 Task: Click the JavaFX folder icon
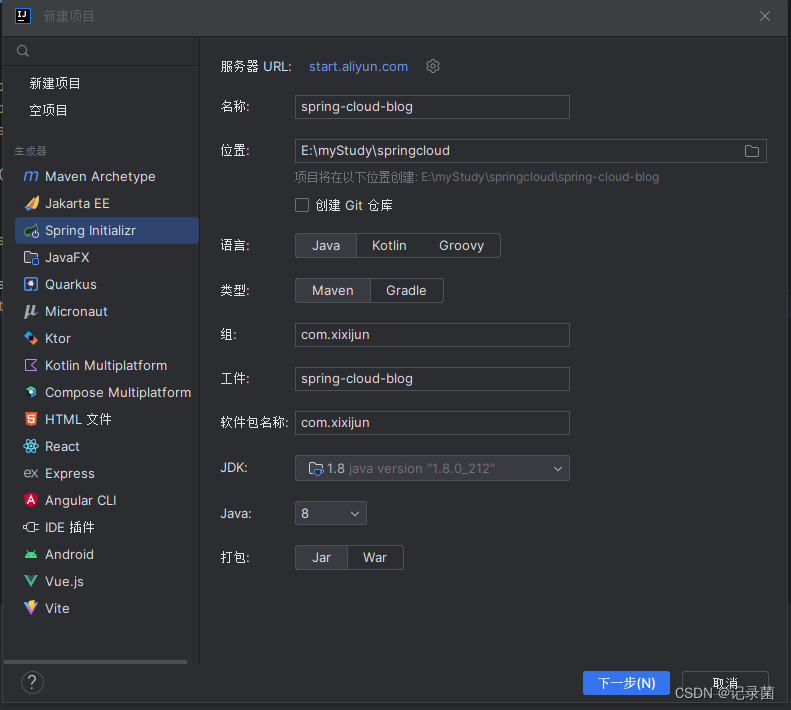31,258
